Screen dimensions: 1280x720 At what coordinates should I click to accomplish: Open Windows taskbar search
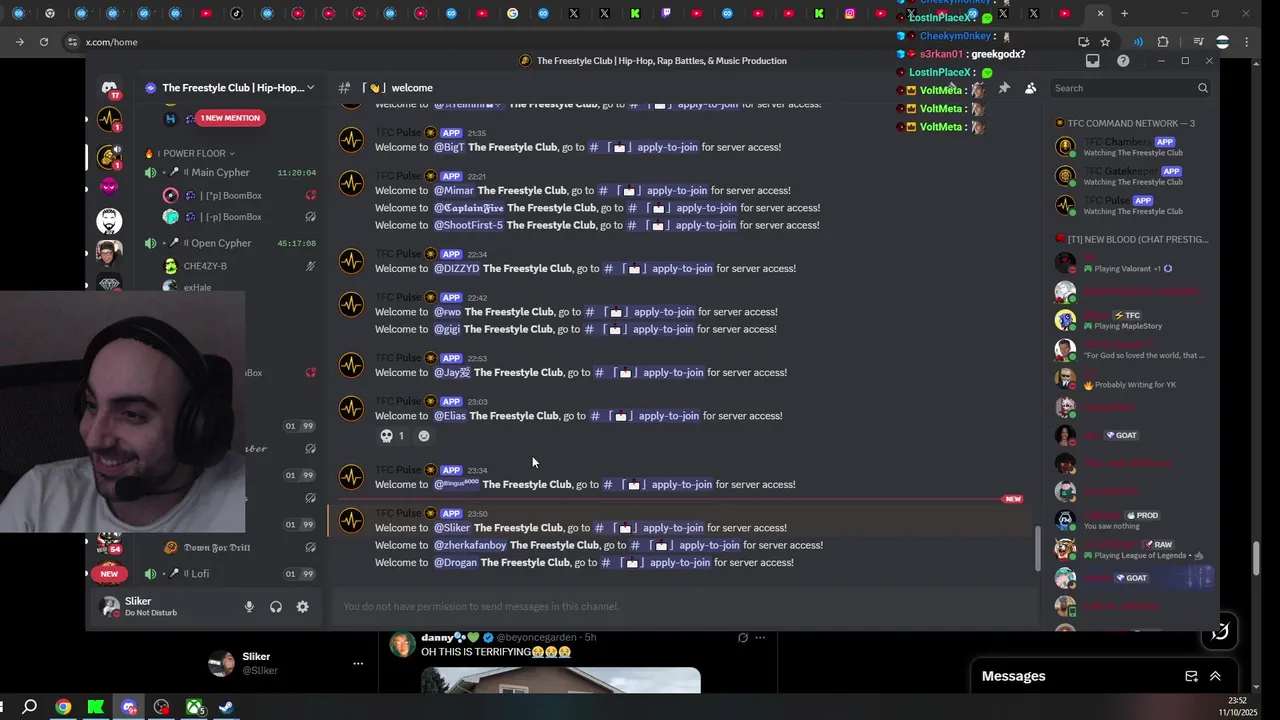(x=30, y=707)
